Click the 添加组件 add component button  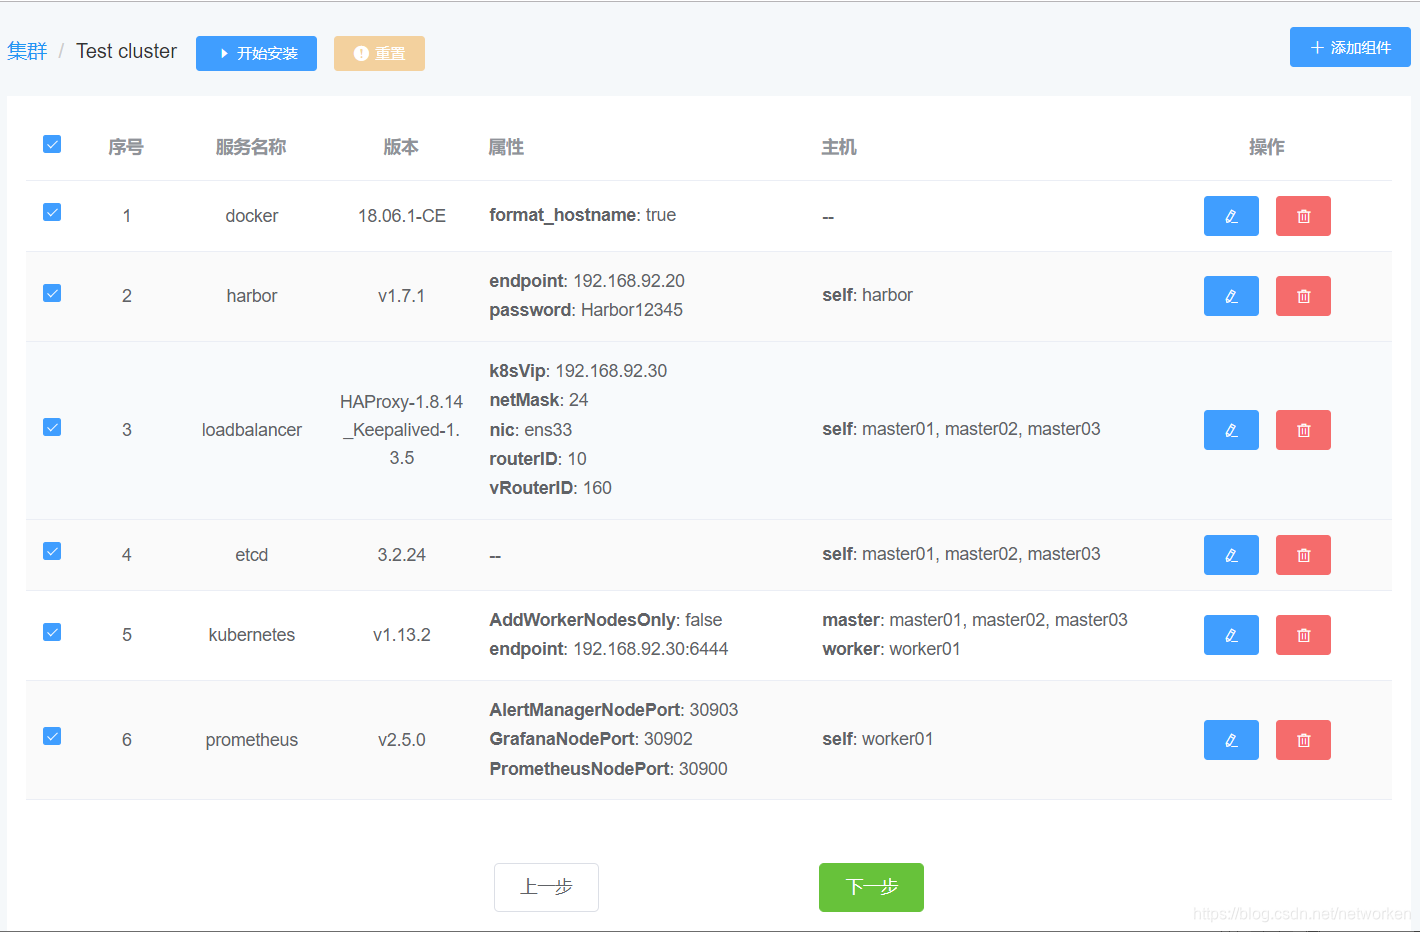click(x=1350, y=47)
